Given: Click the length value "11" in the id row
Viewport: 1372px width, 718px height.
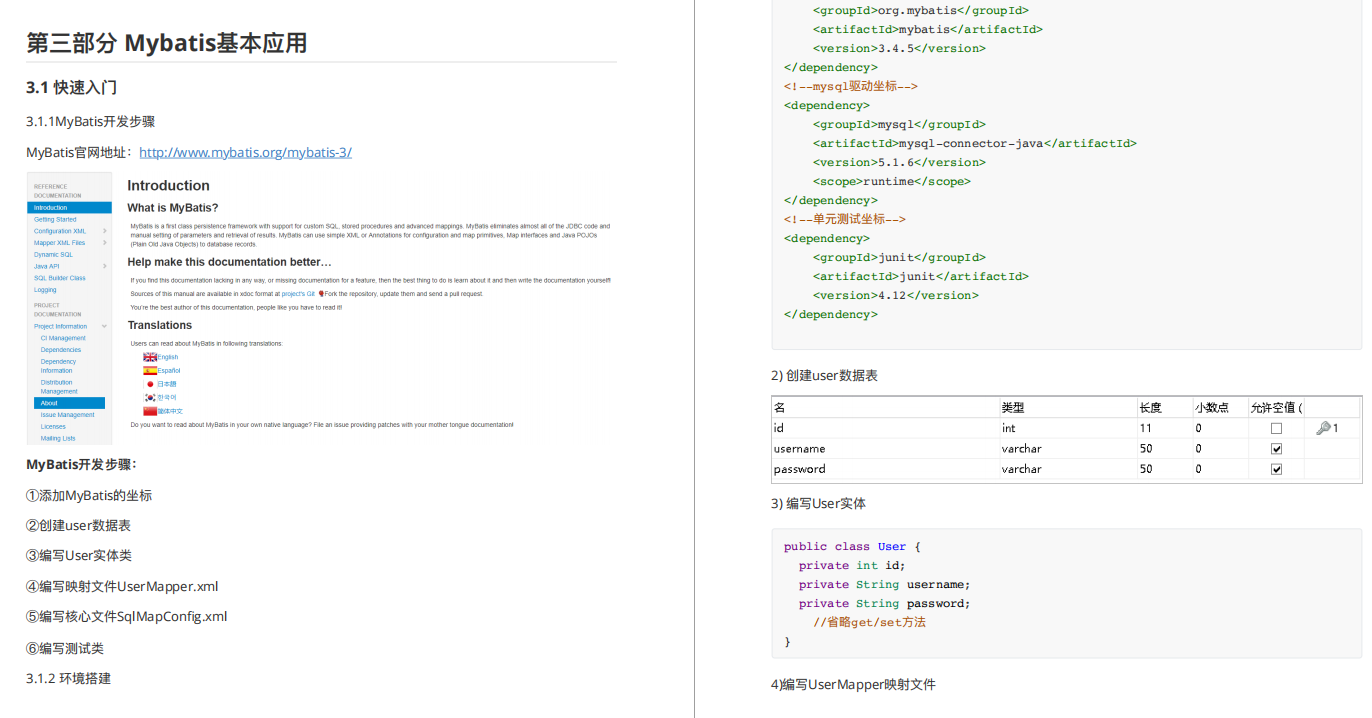Looking at the screenshot, I should click(1146, 428).
